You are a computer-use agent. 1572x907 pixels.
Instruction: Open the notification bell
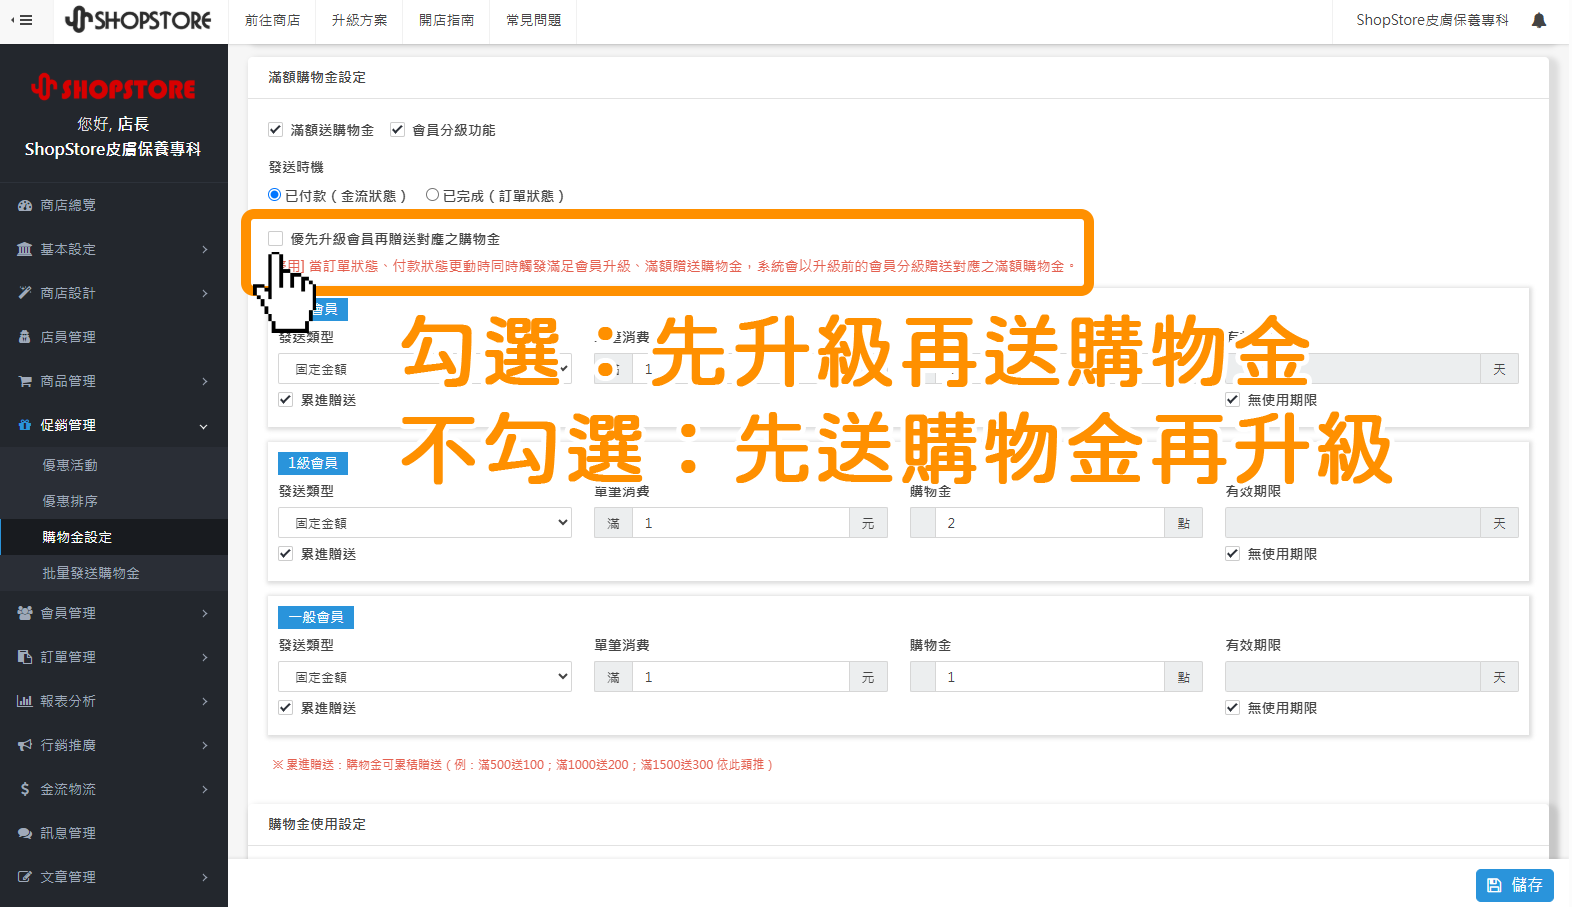[x=1539, y=20]
